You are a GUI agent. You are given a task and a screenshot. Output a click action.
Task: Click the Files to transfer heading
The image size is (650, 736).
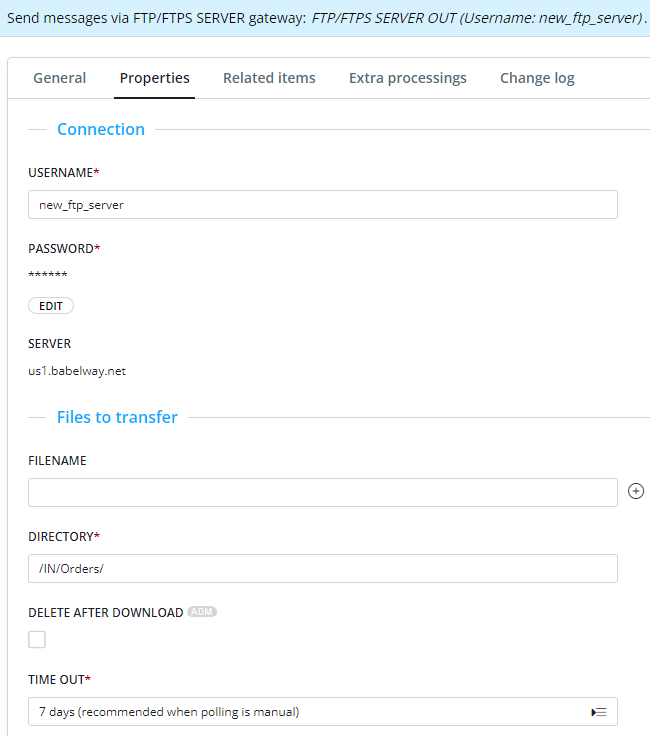click(117, 417)
